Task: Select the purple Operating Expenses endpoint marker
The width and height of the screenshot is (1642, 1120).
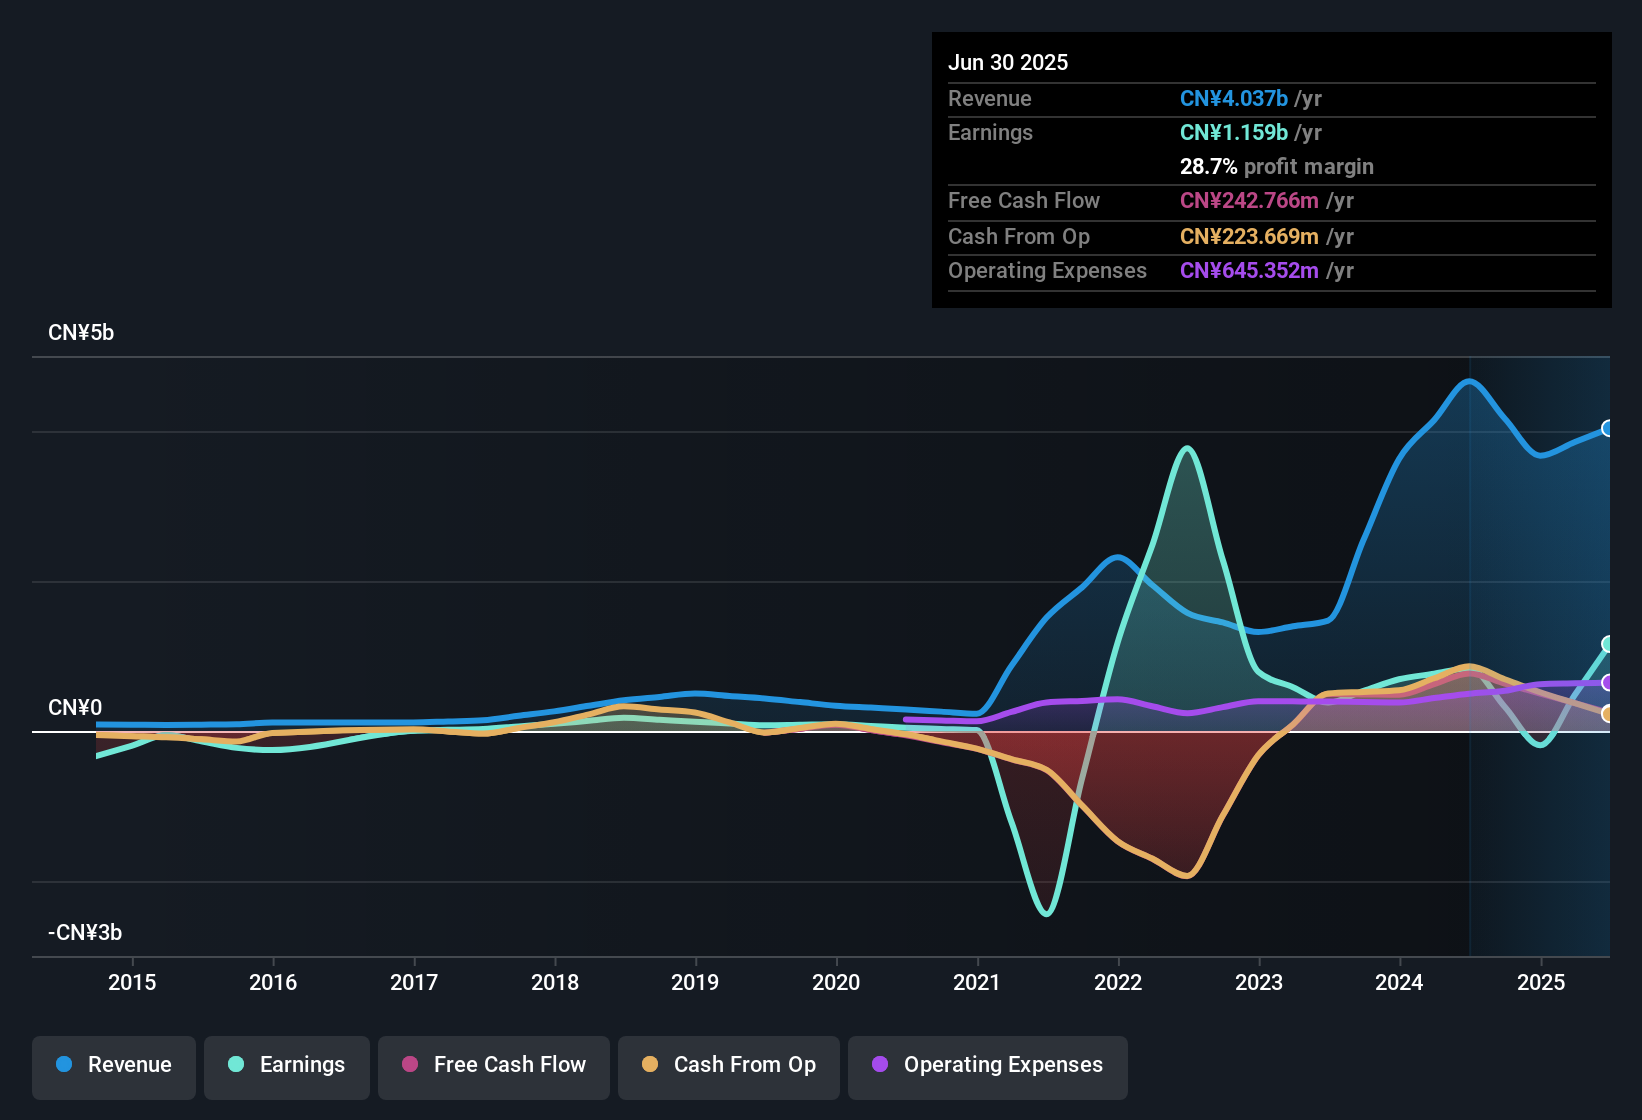Action: (1608, 684)
